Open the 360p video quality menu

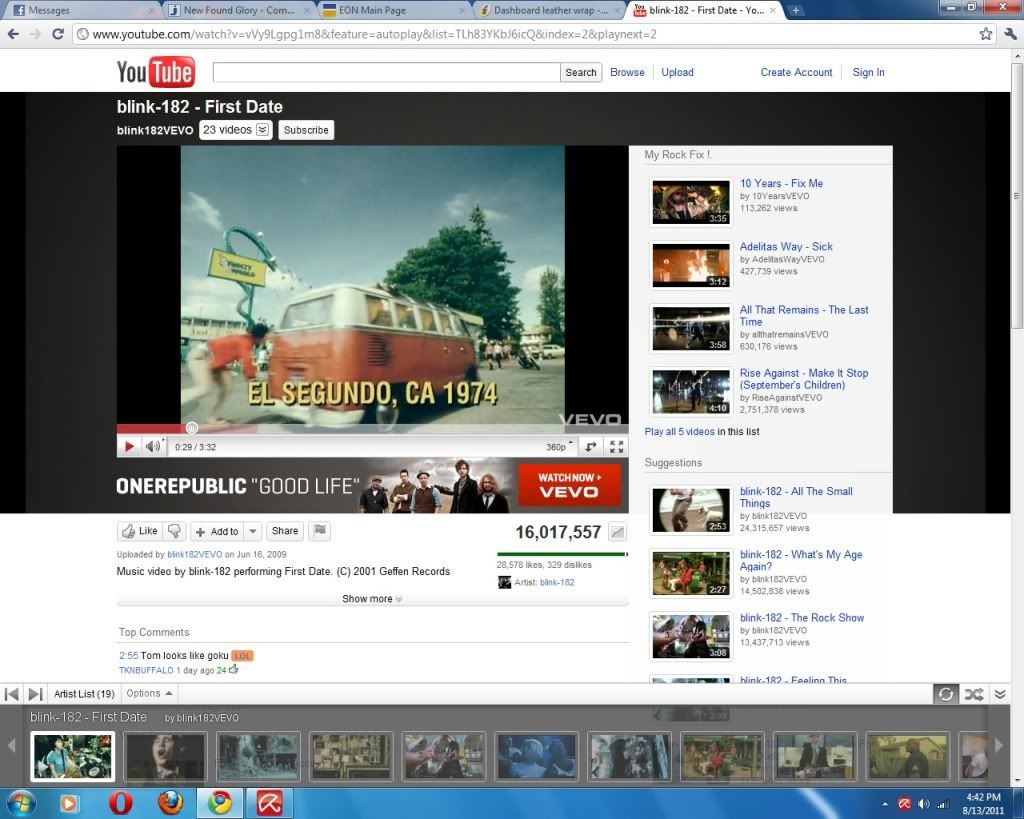(559, 447)
